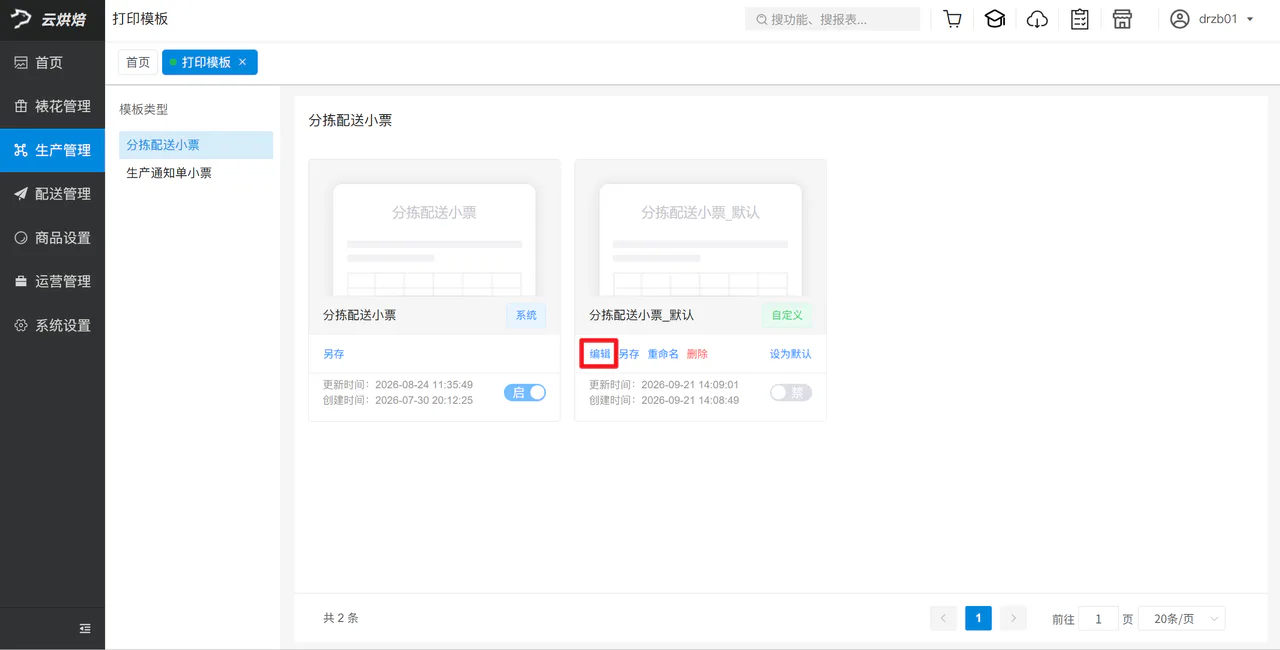Screen dimensions: 1280x650
Task: Open 商品设置 in the sidebar
Action: coord(52,238)
